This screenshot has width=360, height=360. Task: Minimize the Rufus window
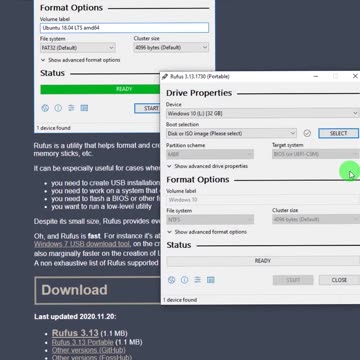coord(316,77)
